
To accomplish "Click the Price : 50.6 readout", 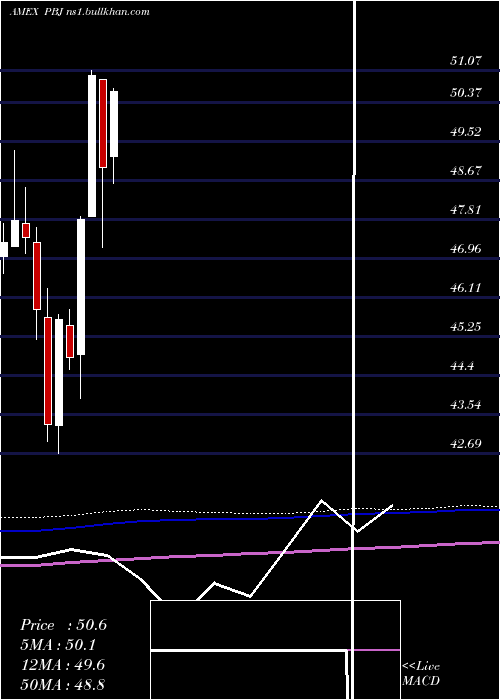I will 63,625.
